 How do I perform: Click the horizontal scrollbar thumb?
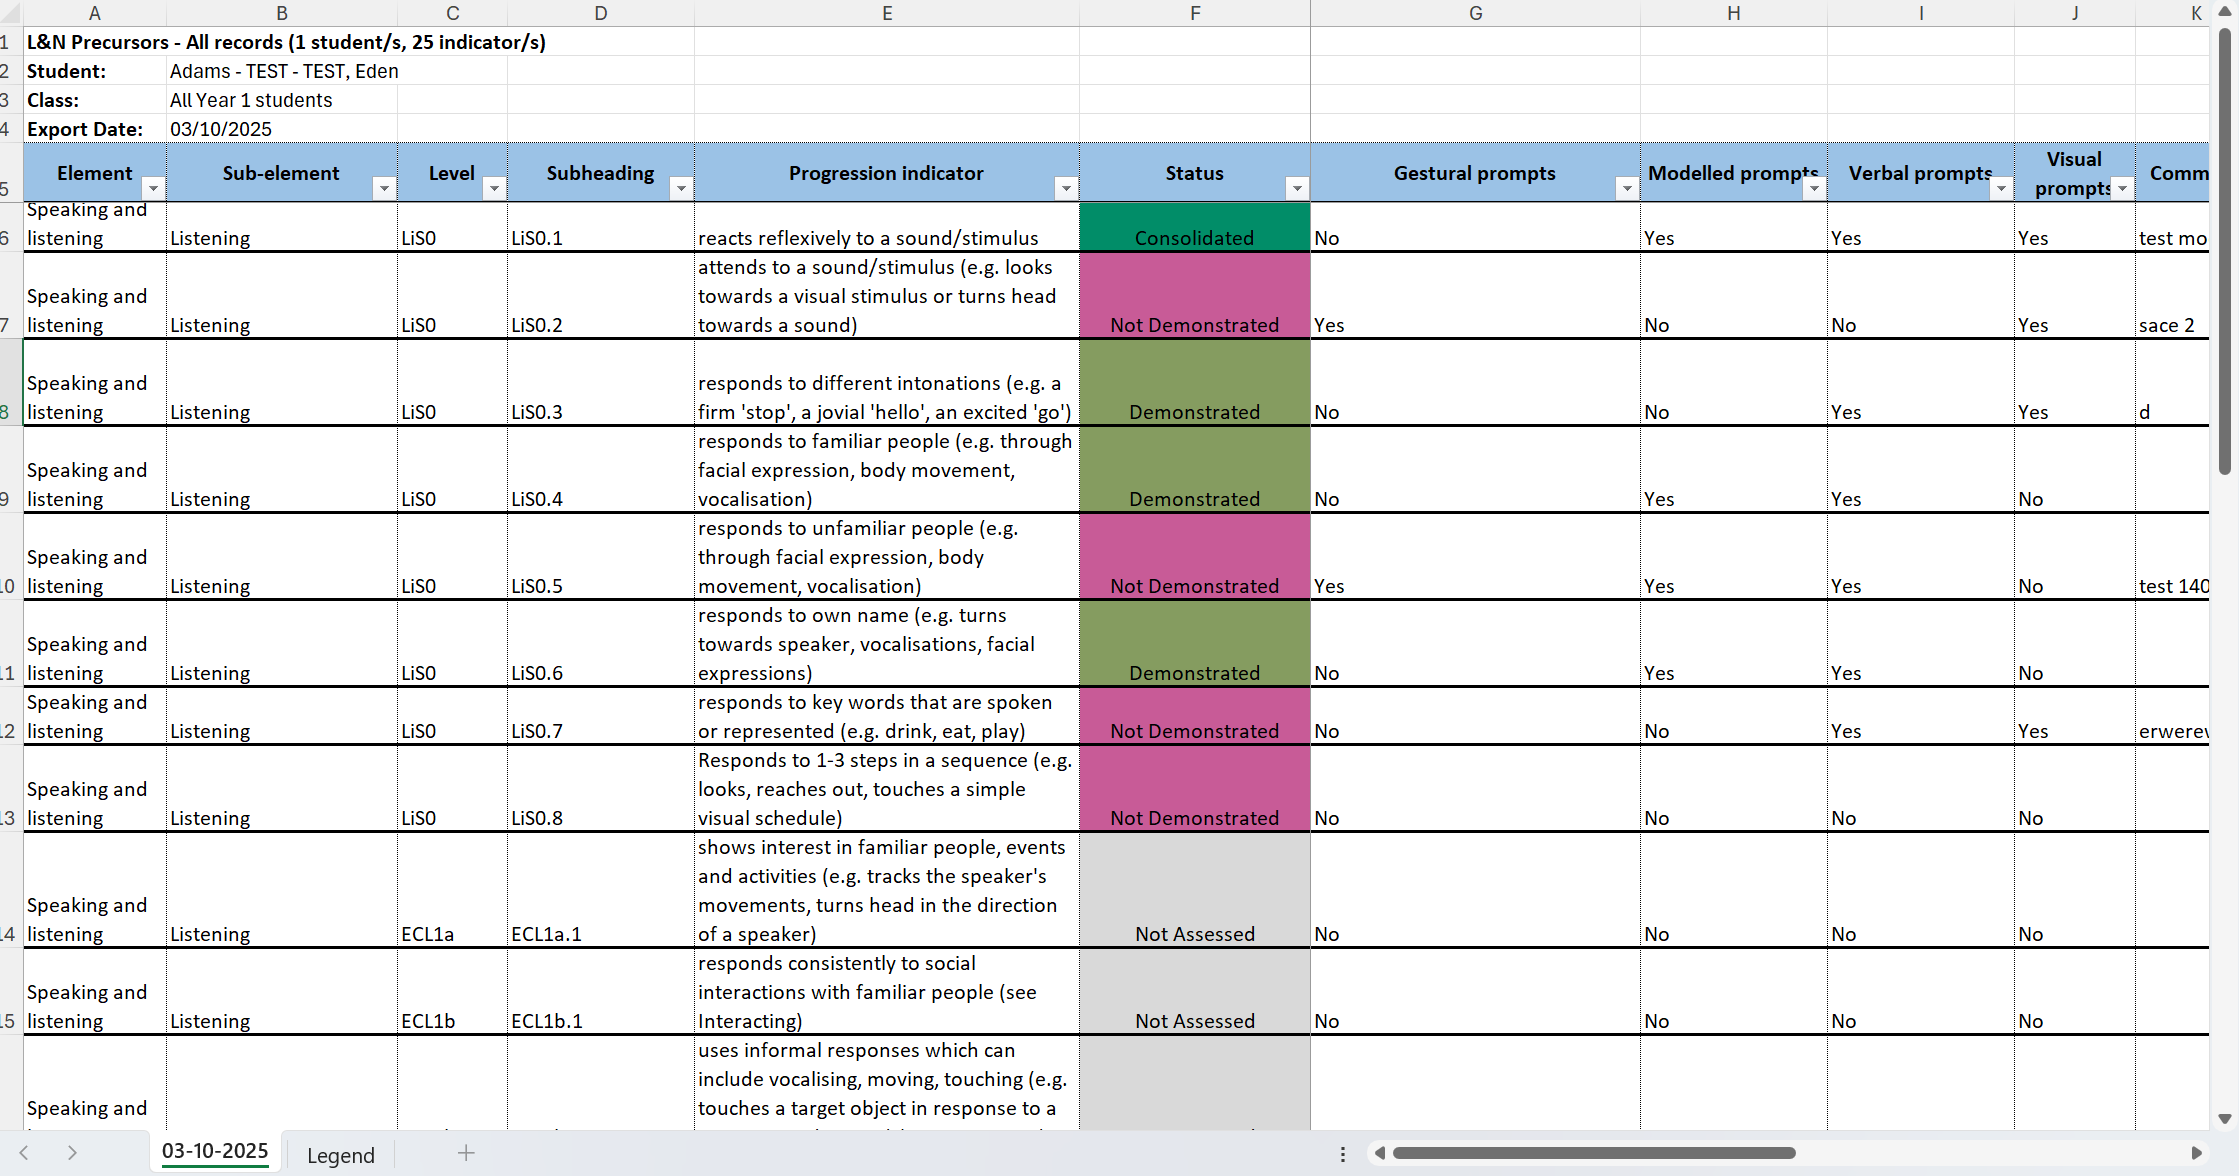[1593, 1153]
